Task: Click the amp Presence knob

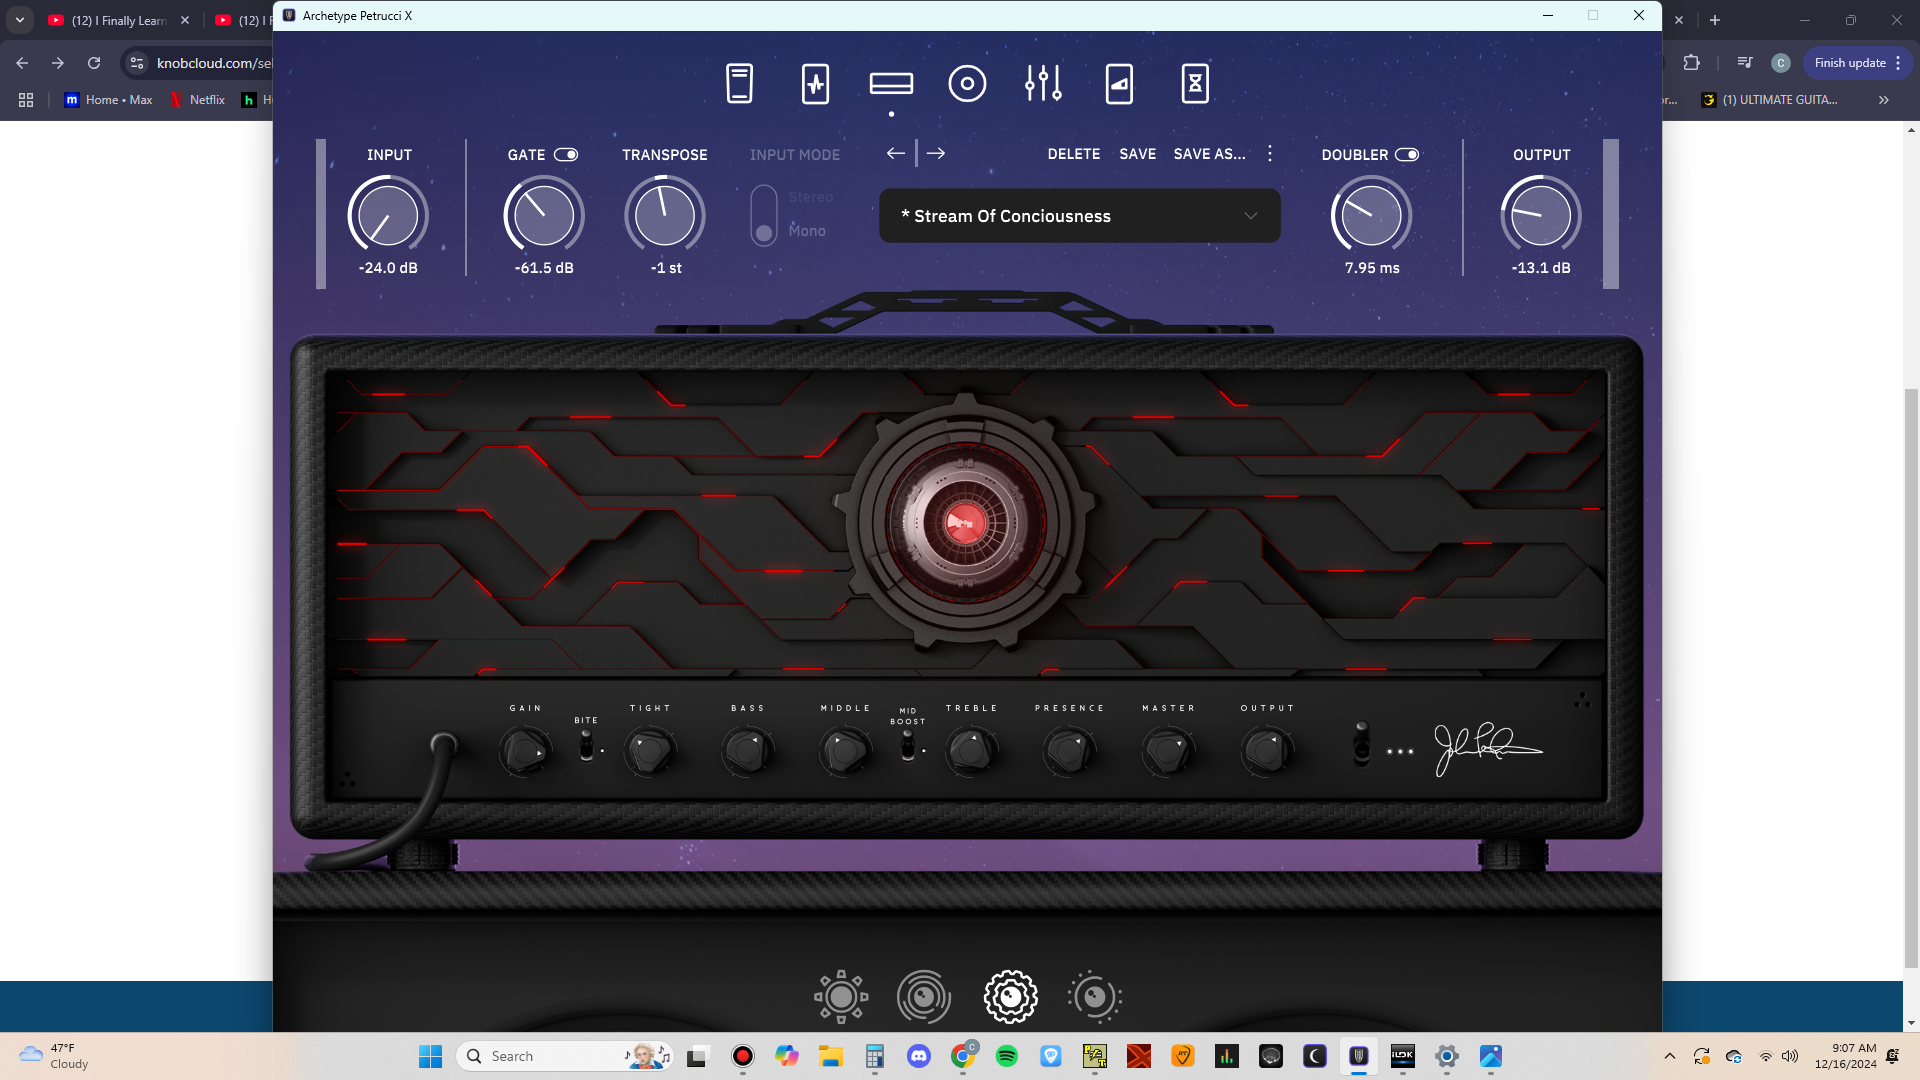Action: (x=1069, y=752)
